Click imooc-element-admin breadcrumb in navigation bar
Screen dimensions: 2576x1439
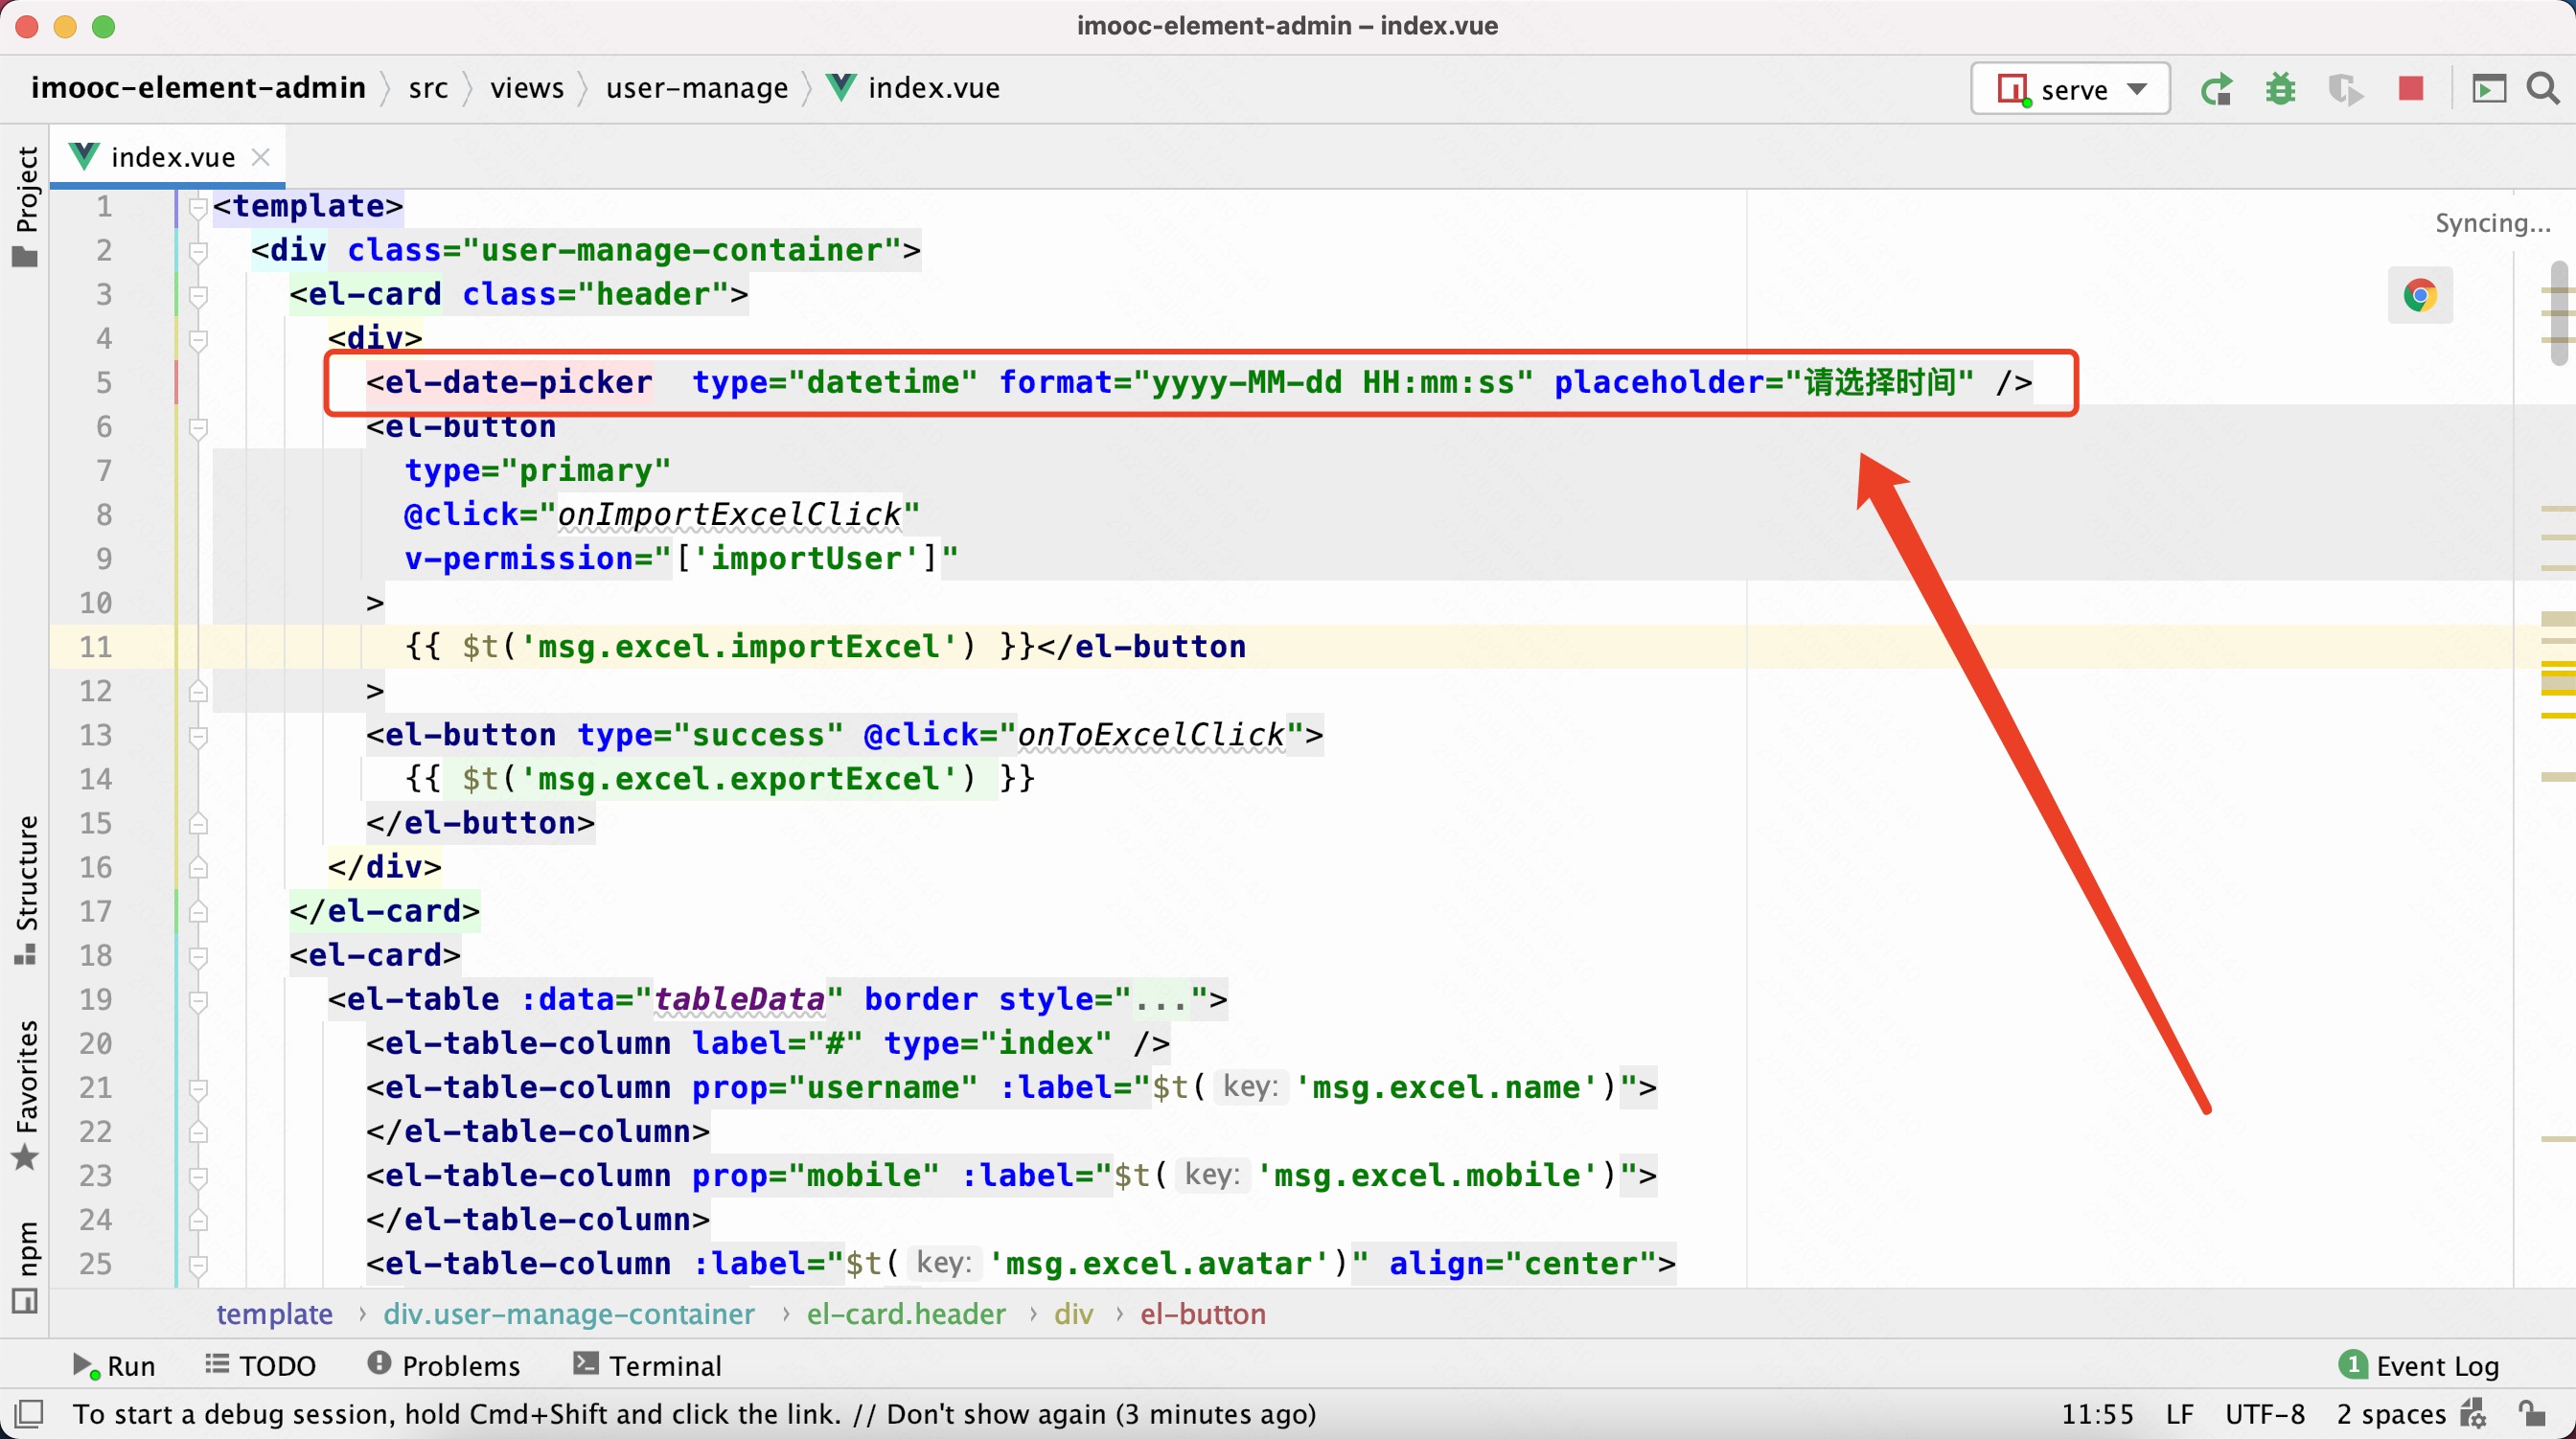pyautogui.click(x=198, y=88)
